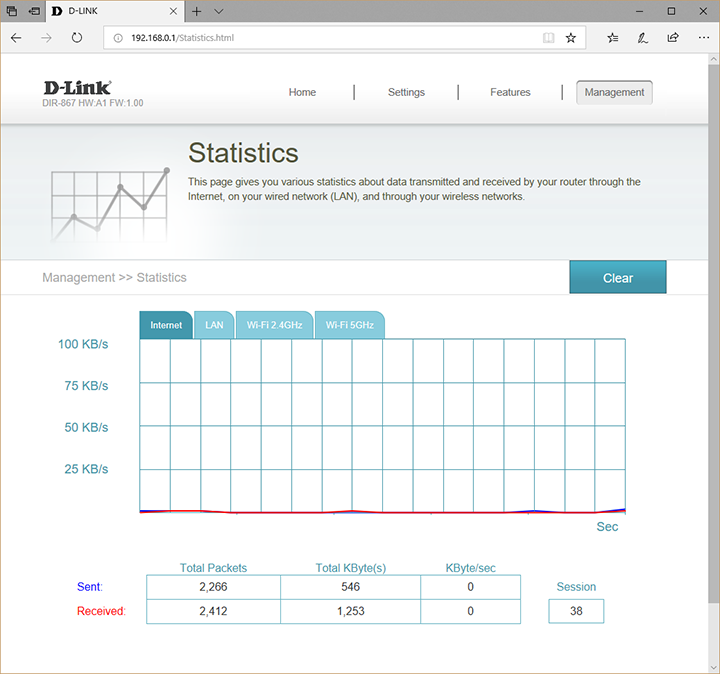
Task: Switch to the LAN statistics tab
Action: (214, 325)
